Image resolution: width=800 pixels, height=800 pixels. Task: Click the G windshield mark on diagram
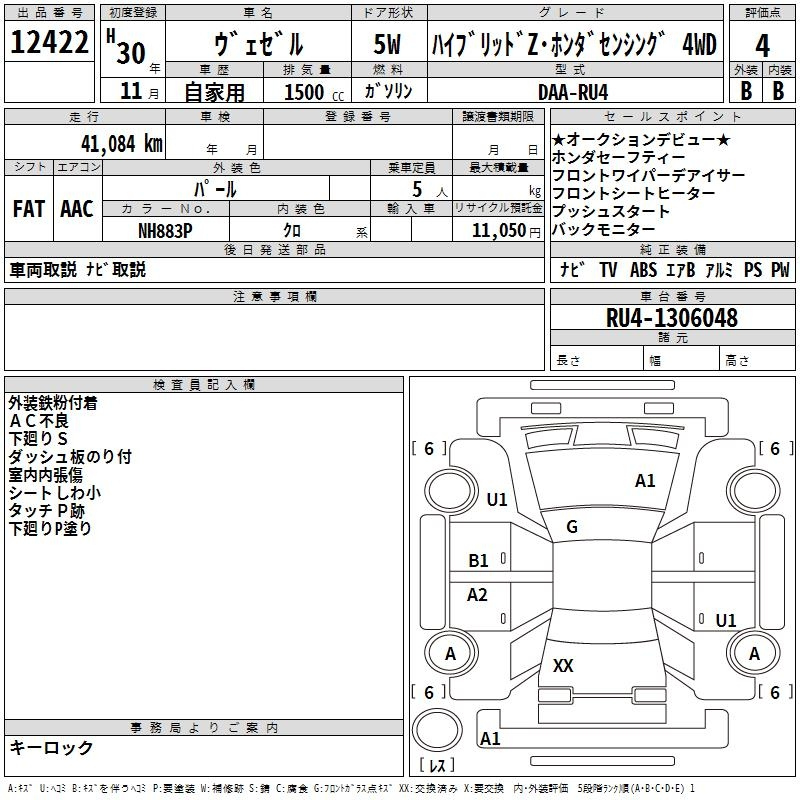572,527
